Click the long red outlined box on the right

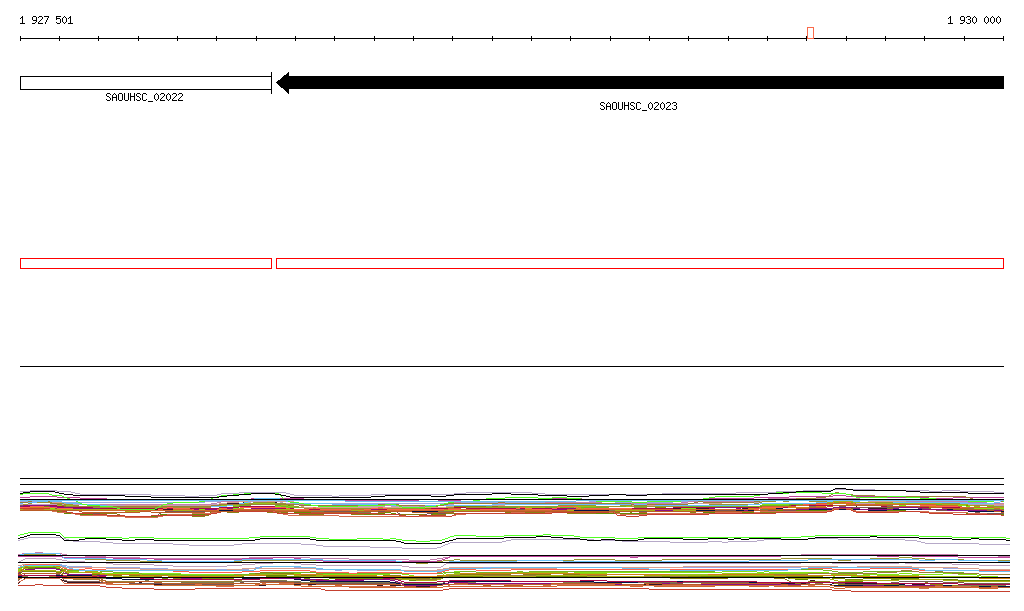click(640, 263)
